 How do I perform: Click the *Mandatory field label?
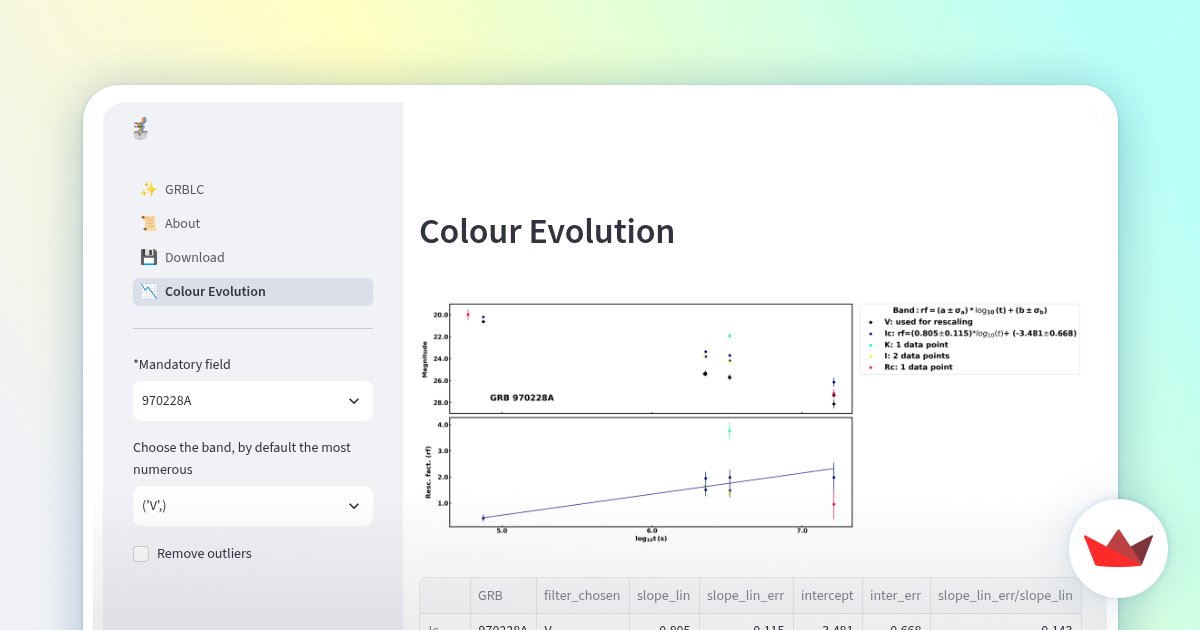(x=182, y=365)
